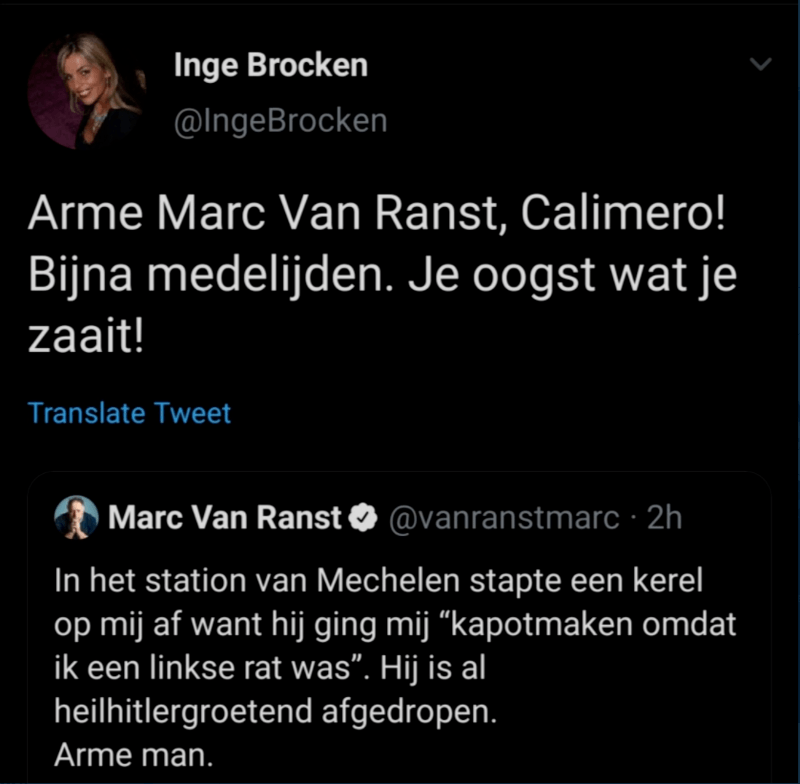Select the 'Arme man.' closing line

(x=133, y=753)
